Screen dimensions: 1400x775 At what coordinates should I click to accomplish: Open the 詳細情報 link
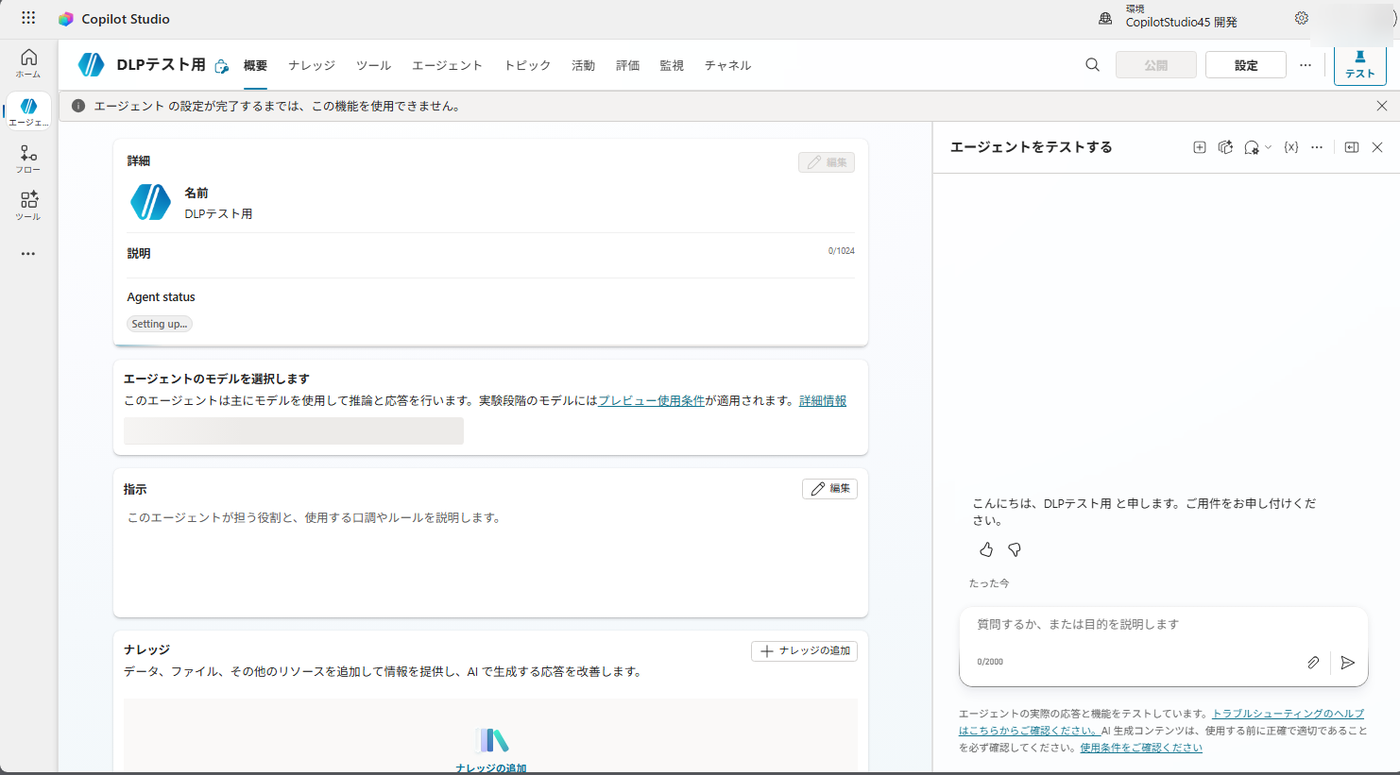(823, 401)
